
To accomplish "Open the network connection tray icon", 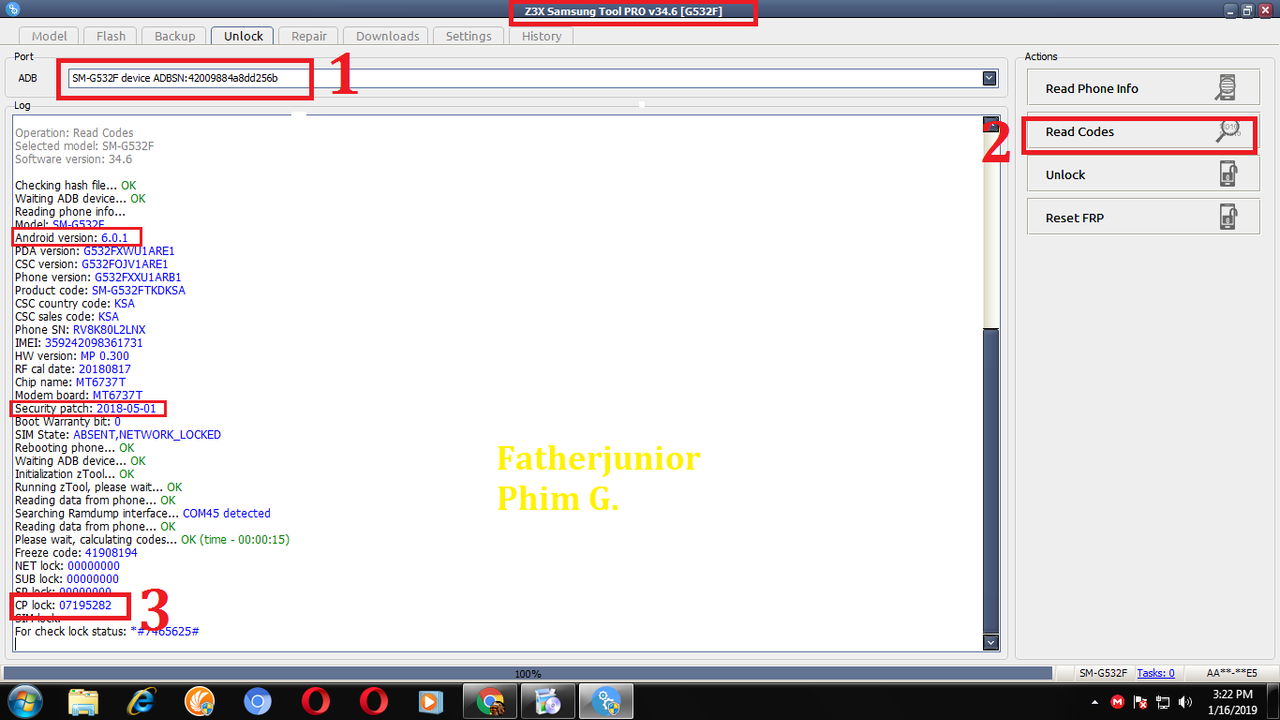I will [1163, 701].
